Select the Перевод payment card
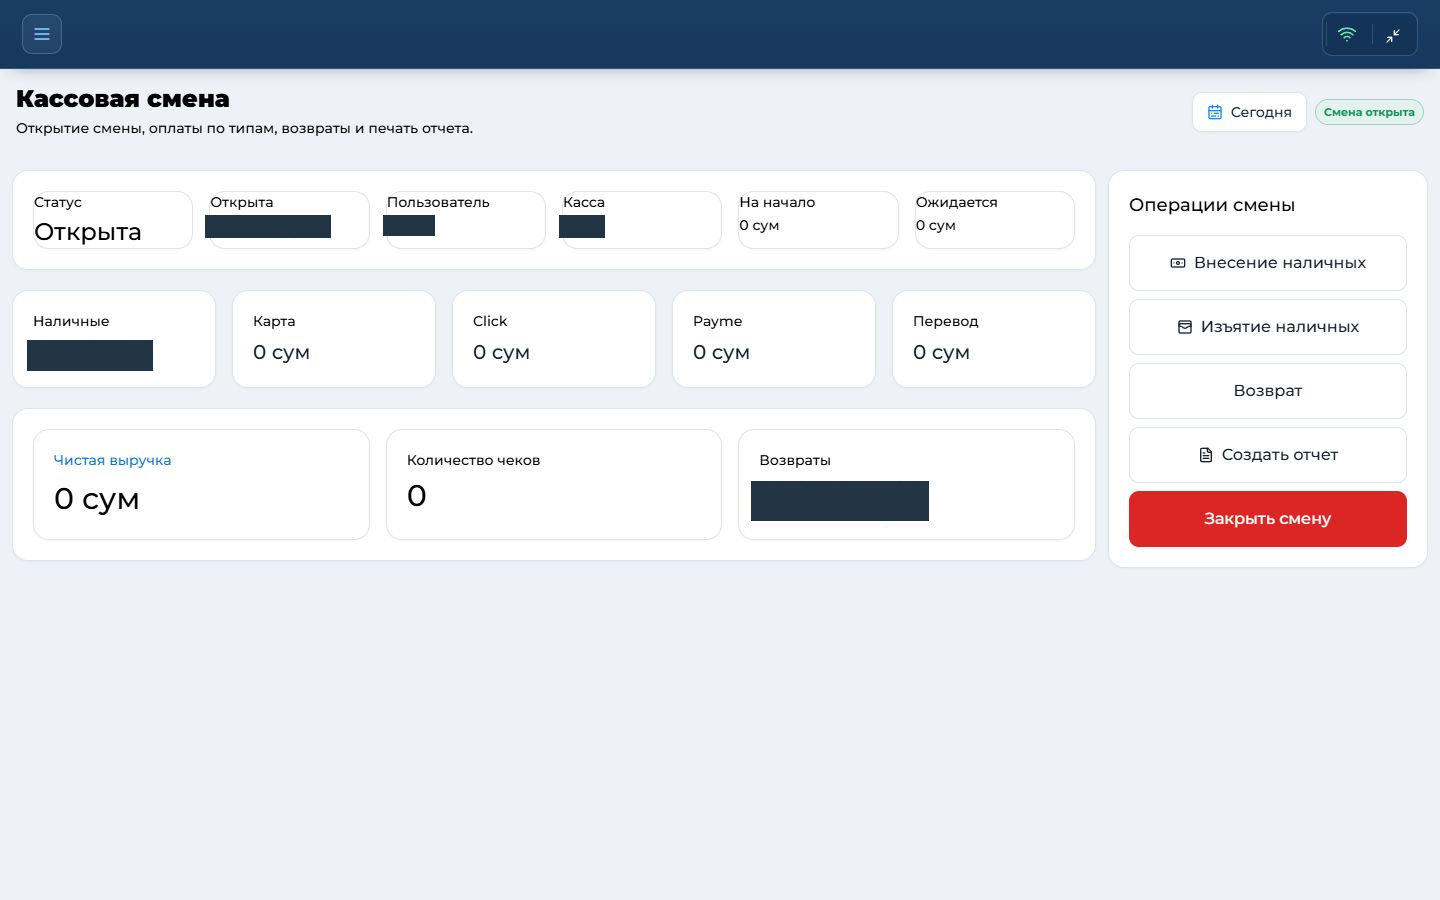This screenshot has width=1440, height=900. click(x=994, y=339)
